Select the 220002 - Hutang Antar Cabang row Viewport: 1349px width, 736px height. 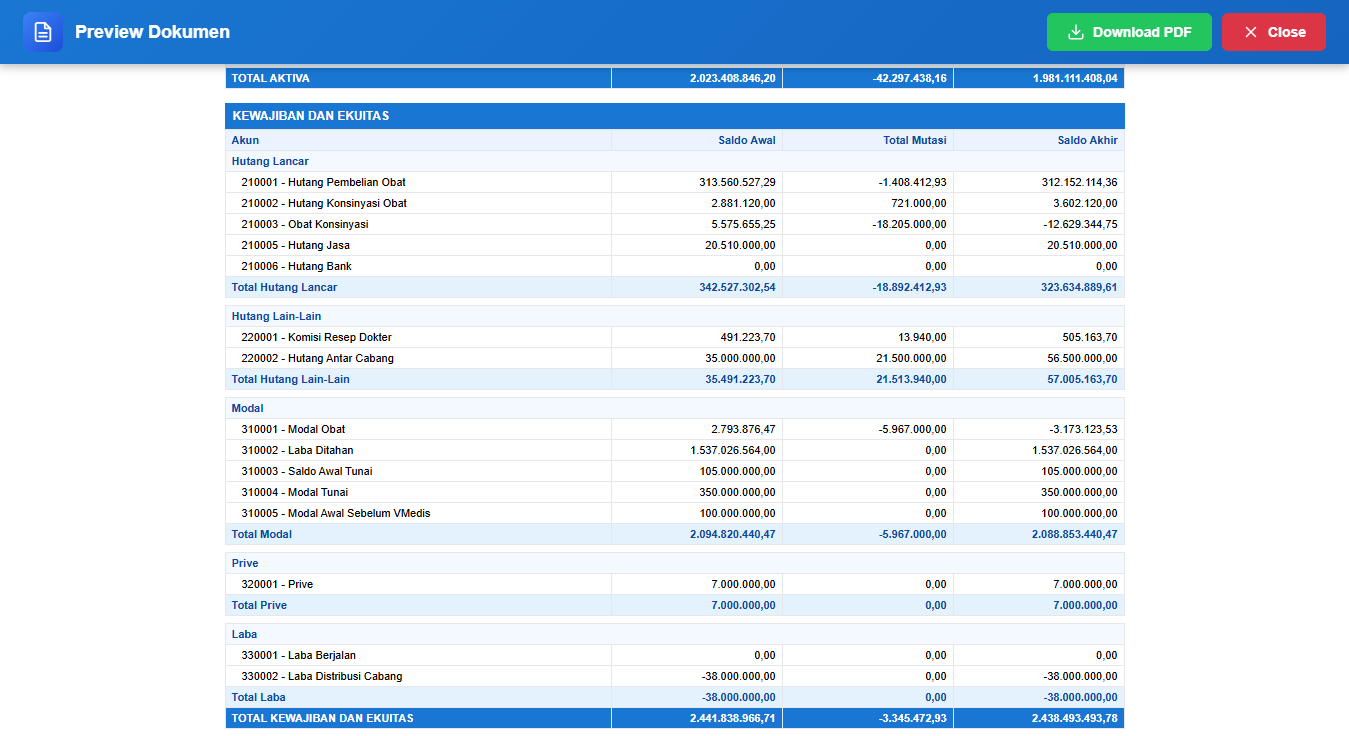[675, 358]
